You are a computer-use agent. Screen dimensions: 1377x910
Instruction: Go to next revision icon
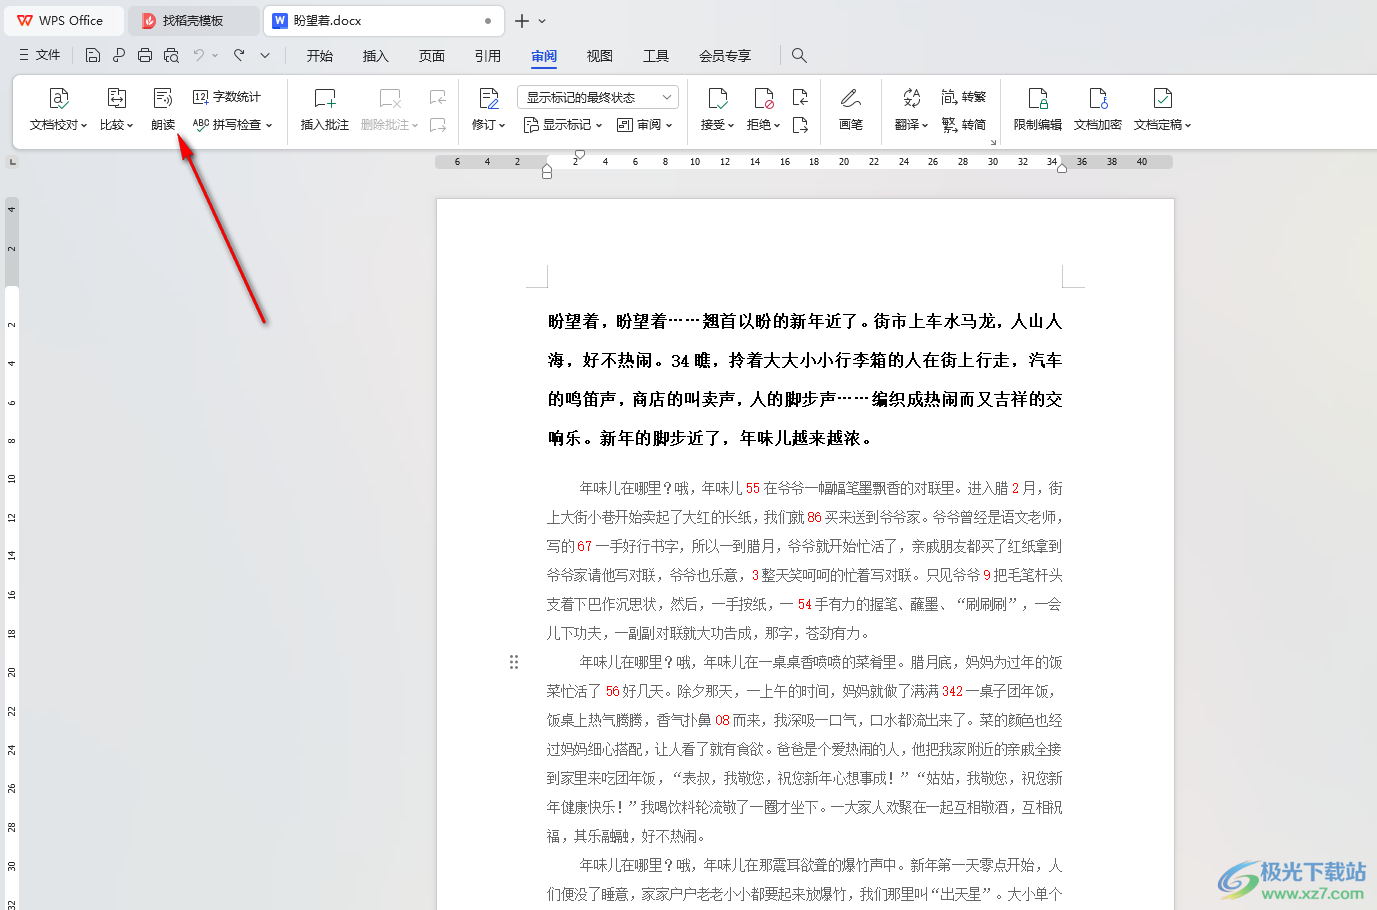[x=800, y=125]
